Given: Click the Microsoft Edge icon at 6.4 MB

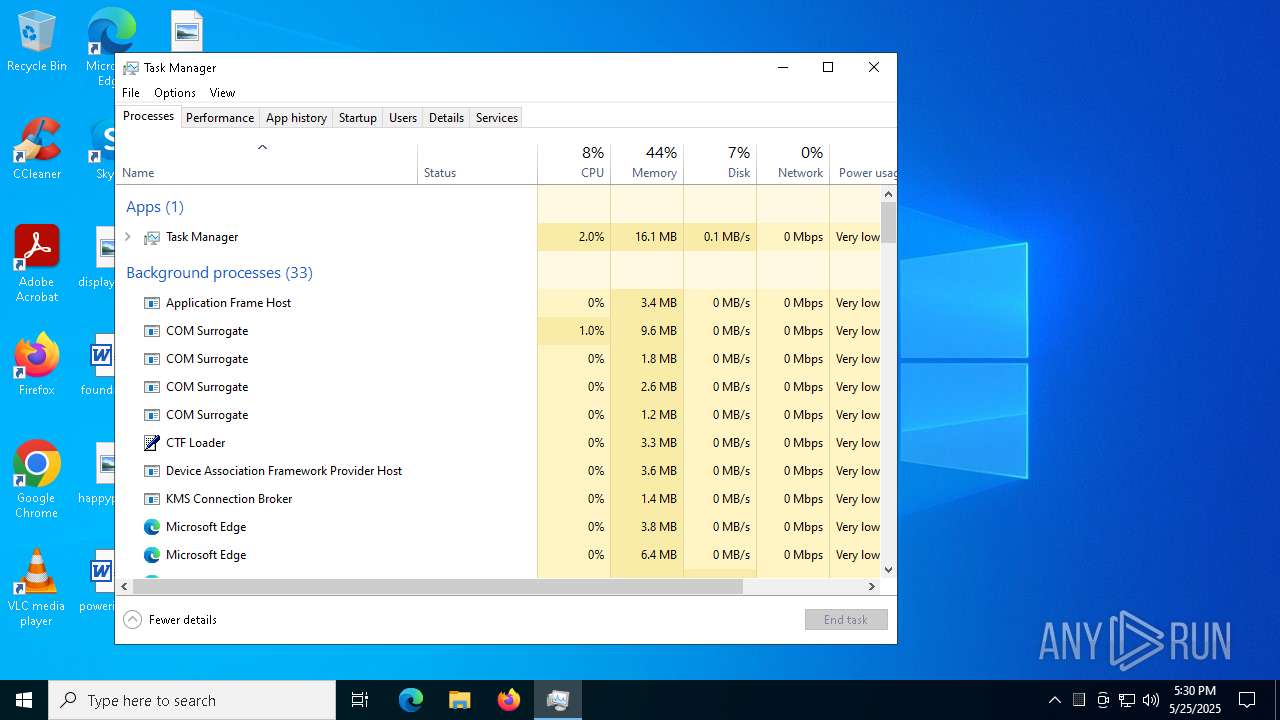Looking at the screenshot, I should (152, 555).
